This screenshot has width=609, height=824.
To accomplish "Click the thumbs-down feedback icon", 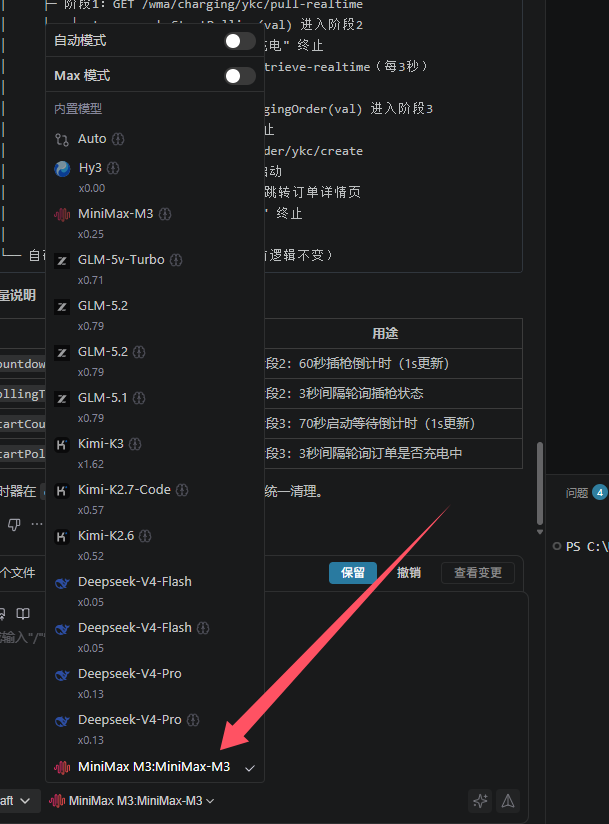I will click(14, 524).
